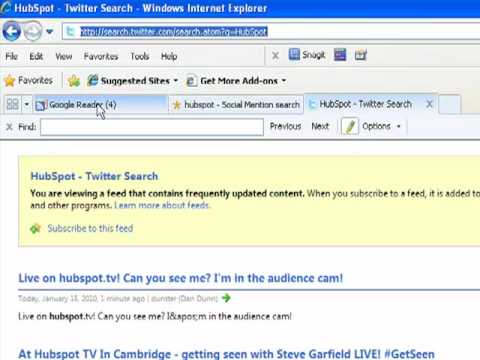
Task: Open the View menu
Action: [64, 56]
